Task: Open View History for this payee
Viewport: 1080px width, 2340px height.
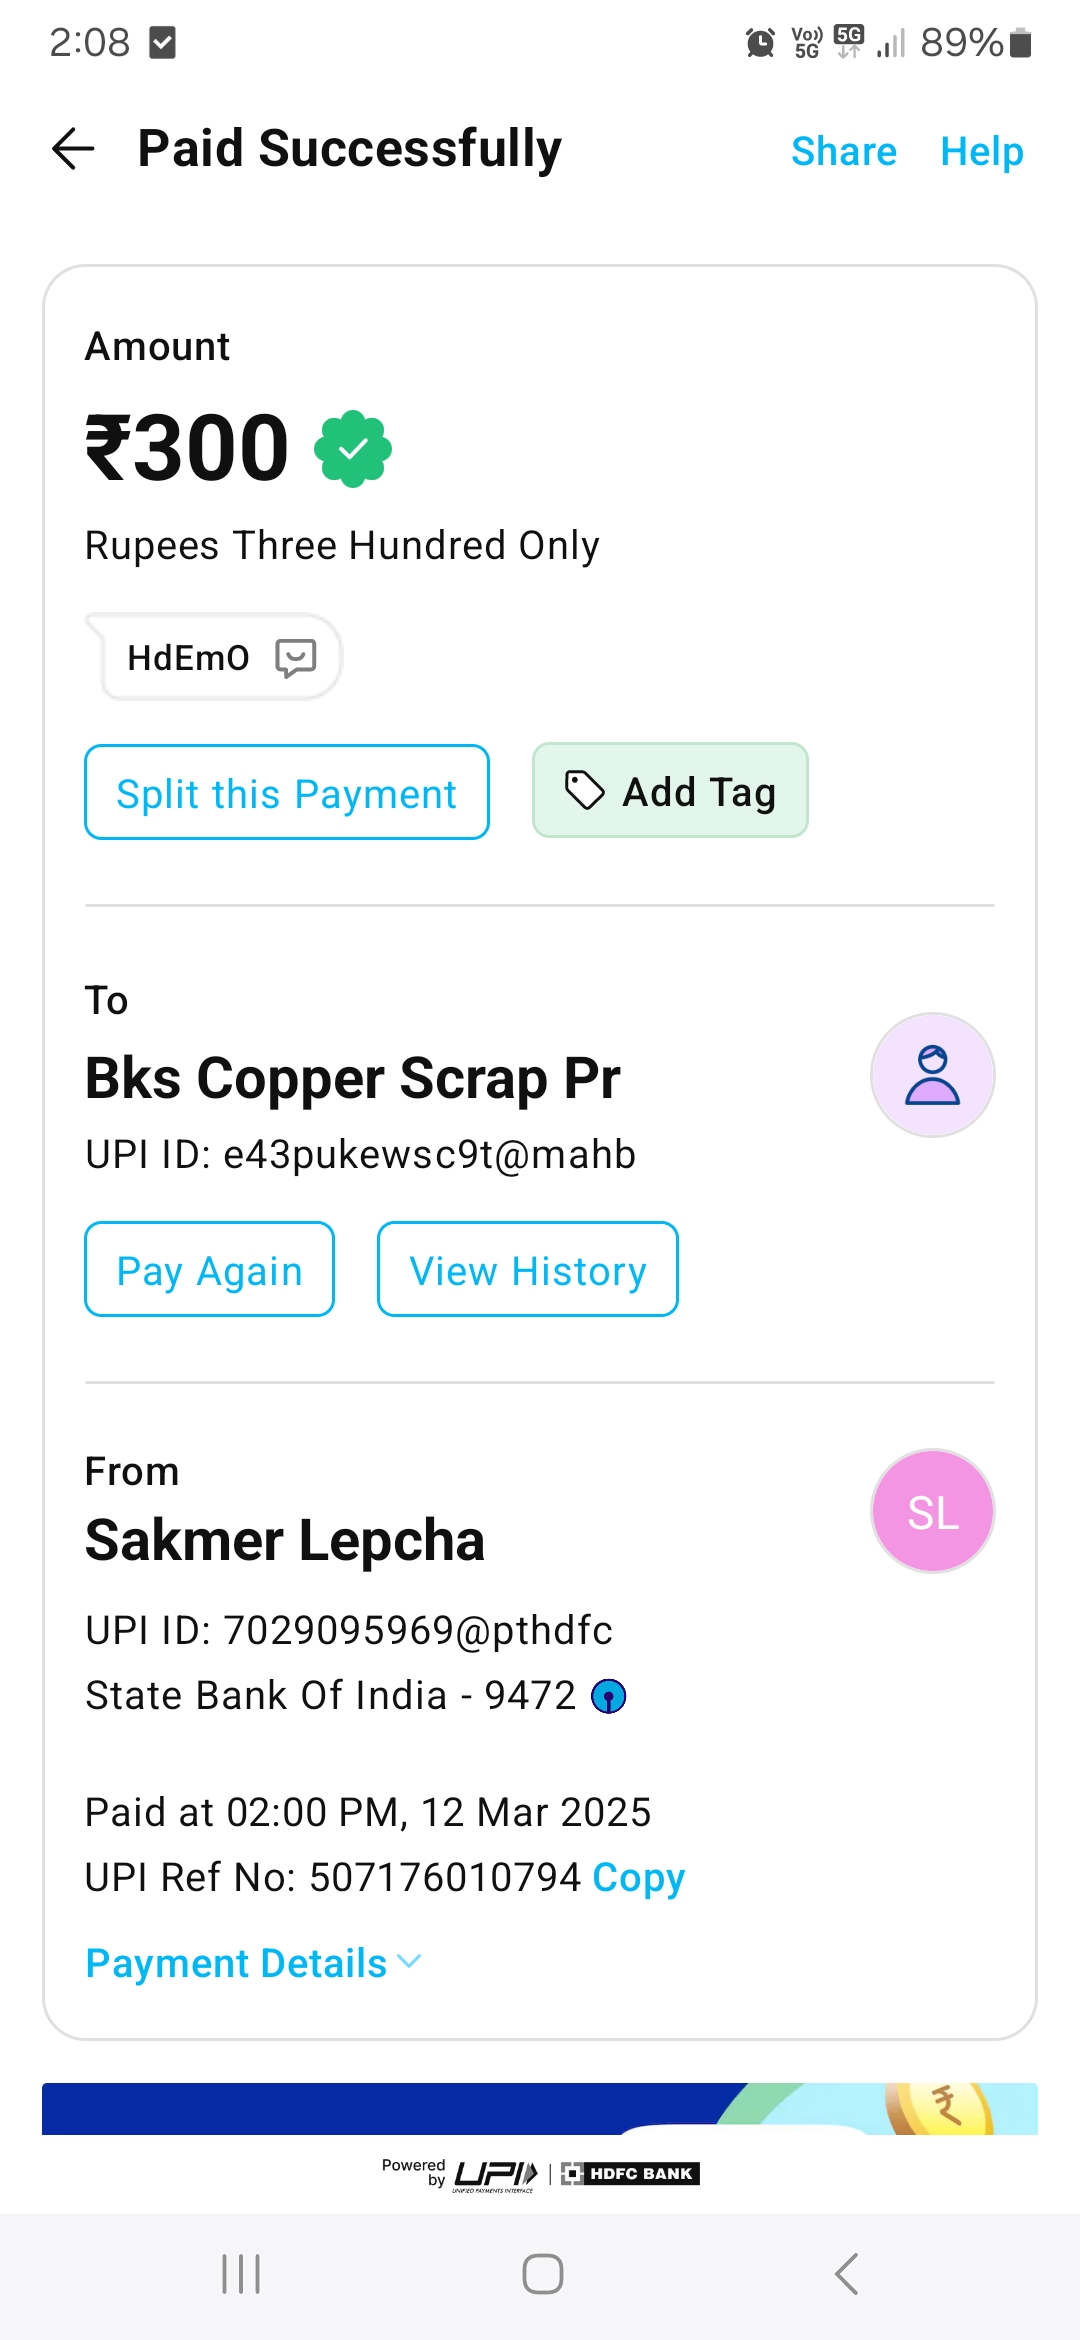Action: pyautogui.click(x=527, y=1270)
